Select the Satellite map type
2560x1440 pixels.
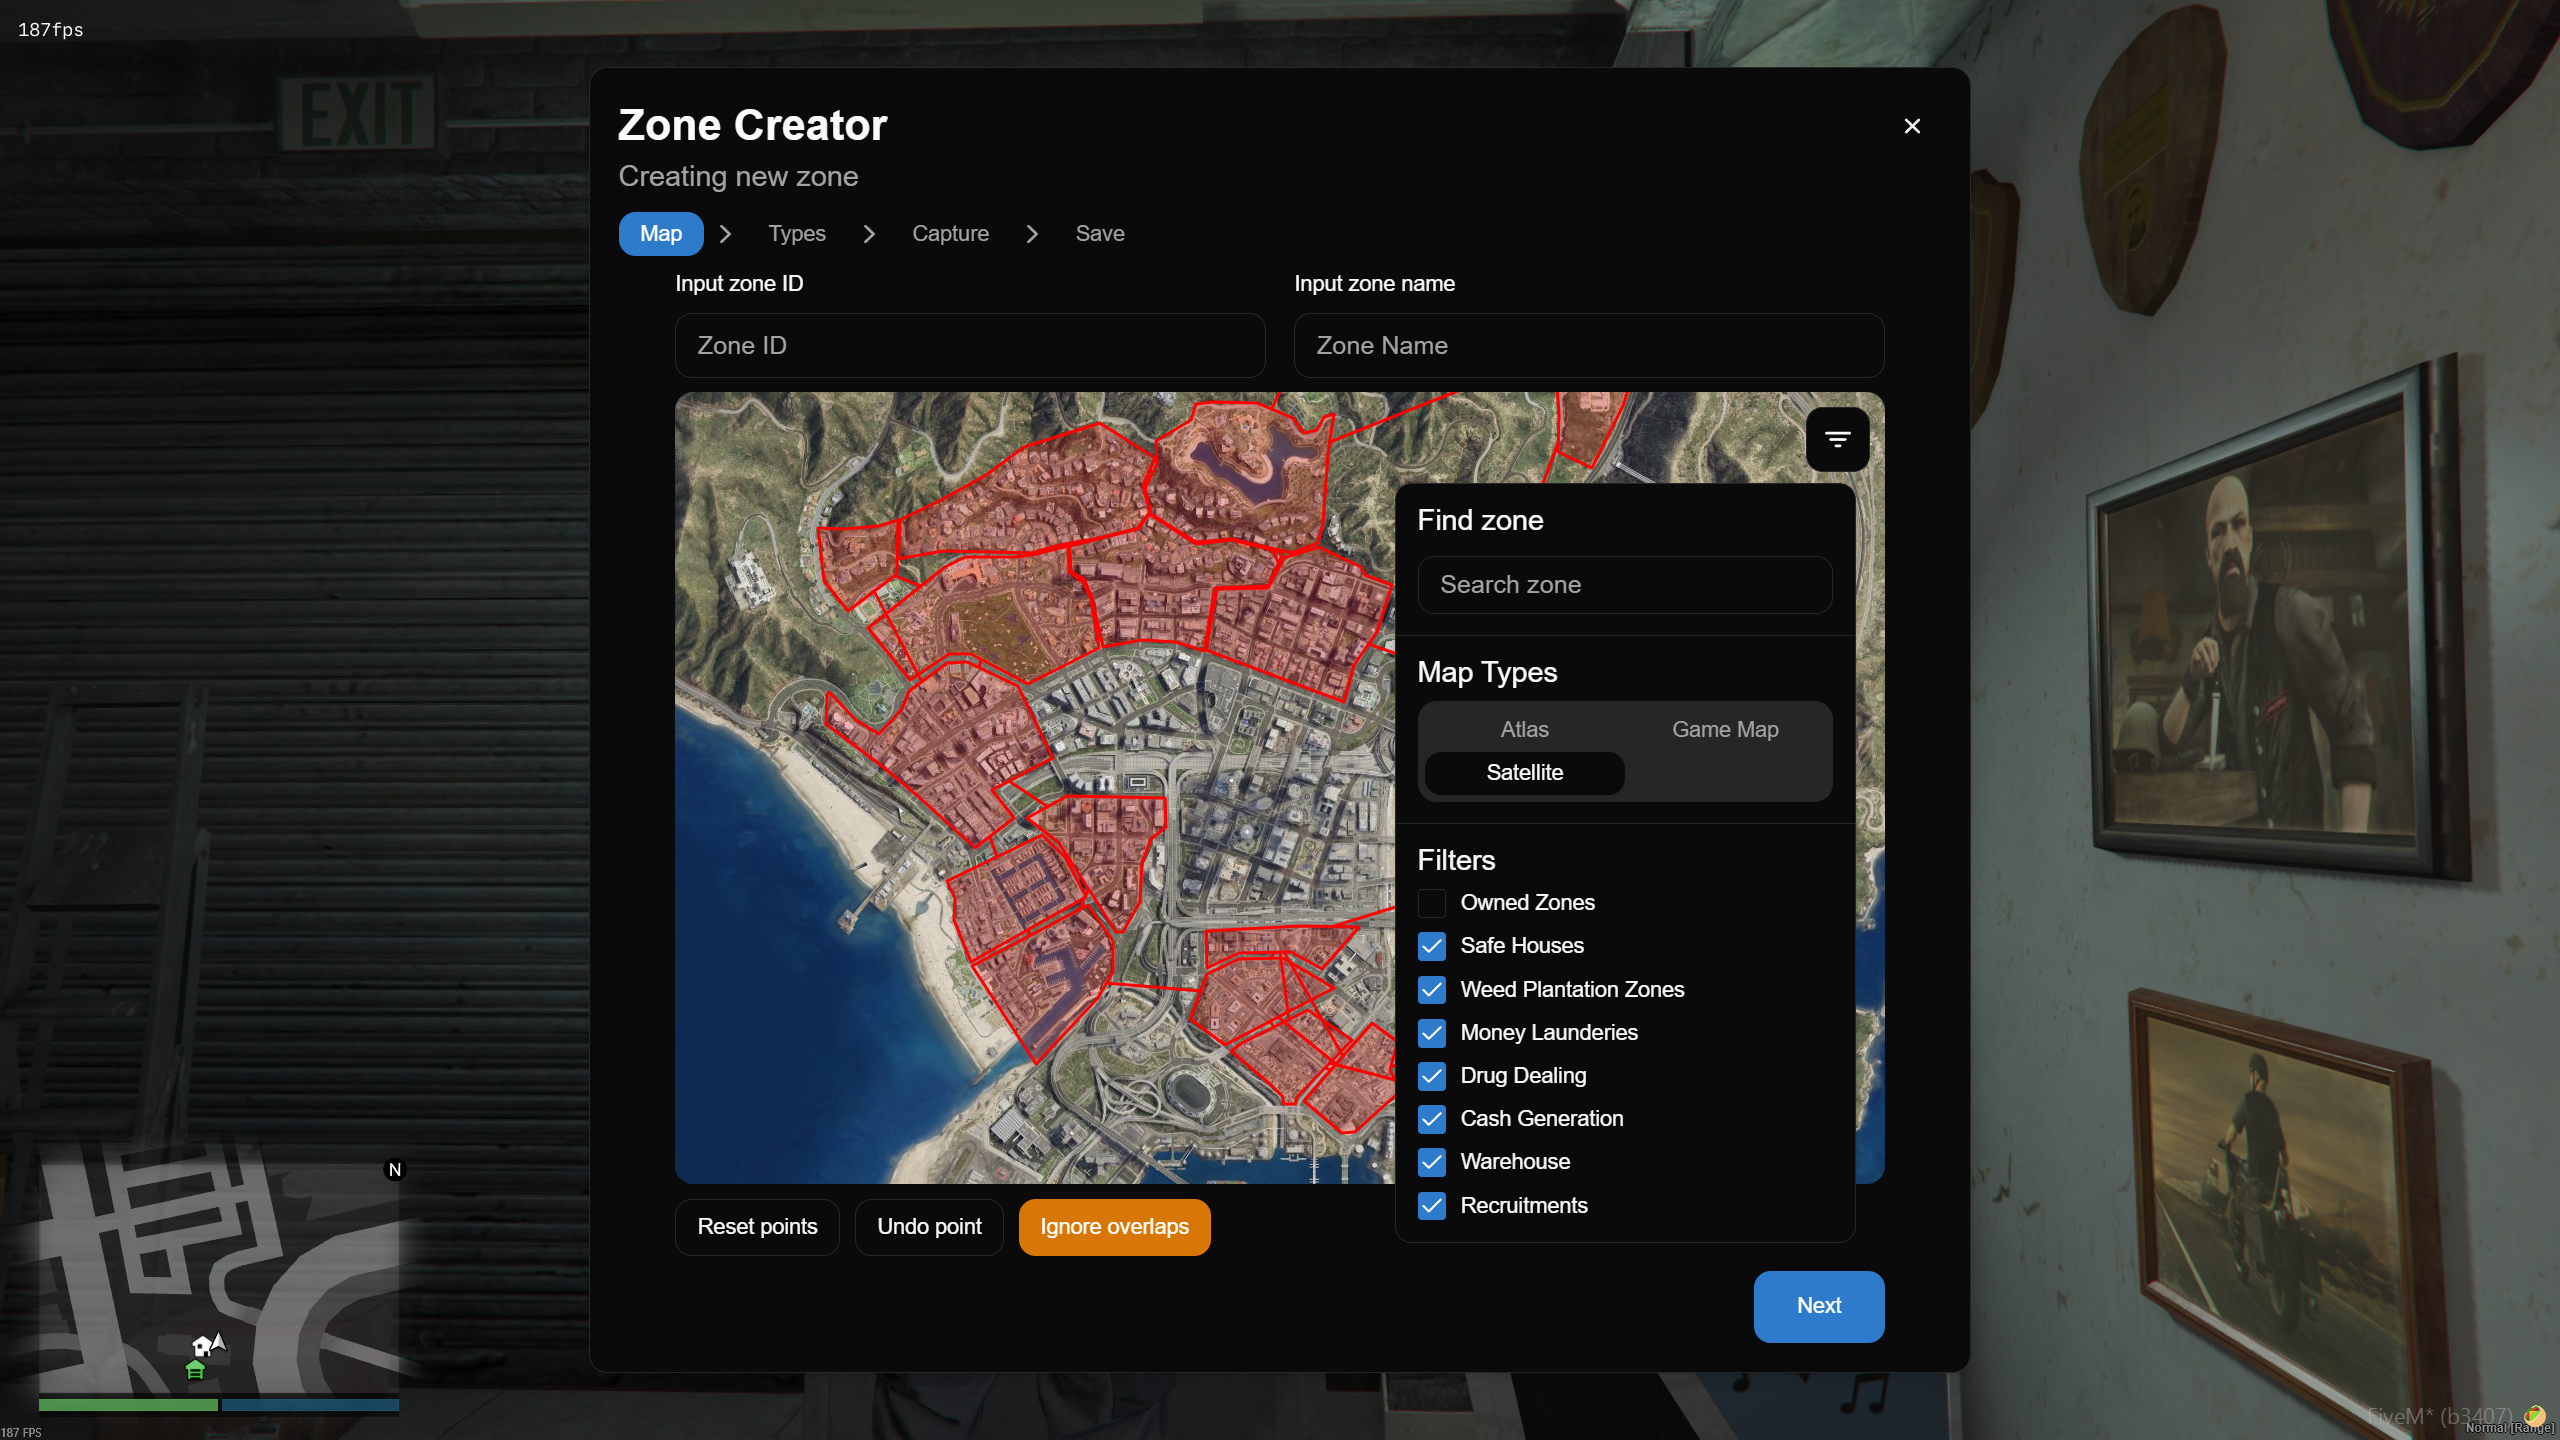[x=1524, y=772]
